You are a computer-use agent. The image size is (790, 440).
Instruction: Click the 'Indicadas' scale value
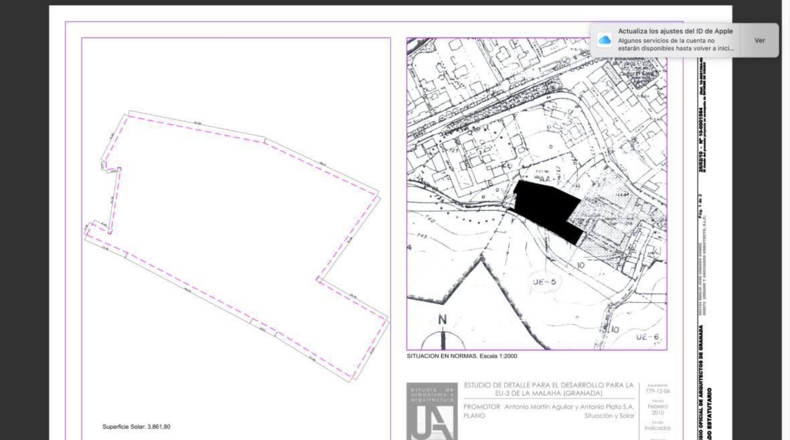(x=657, y=428)
